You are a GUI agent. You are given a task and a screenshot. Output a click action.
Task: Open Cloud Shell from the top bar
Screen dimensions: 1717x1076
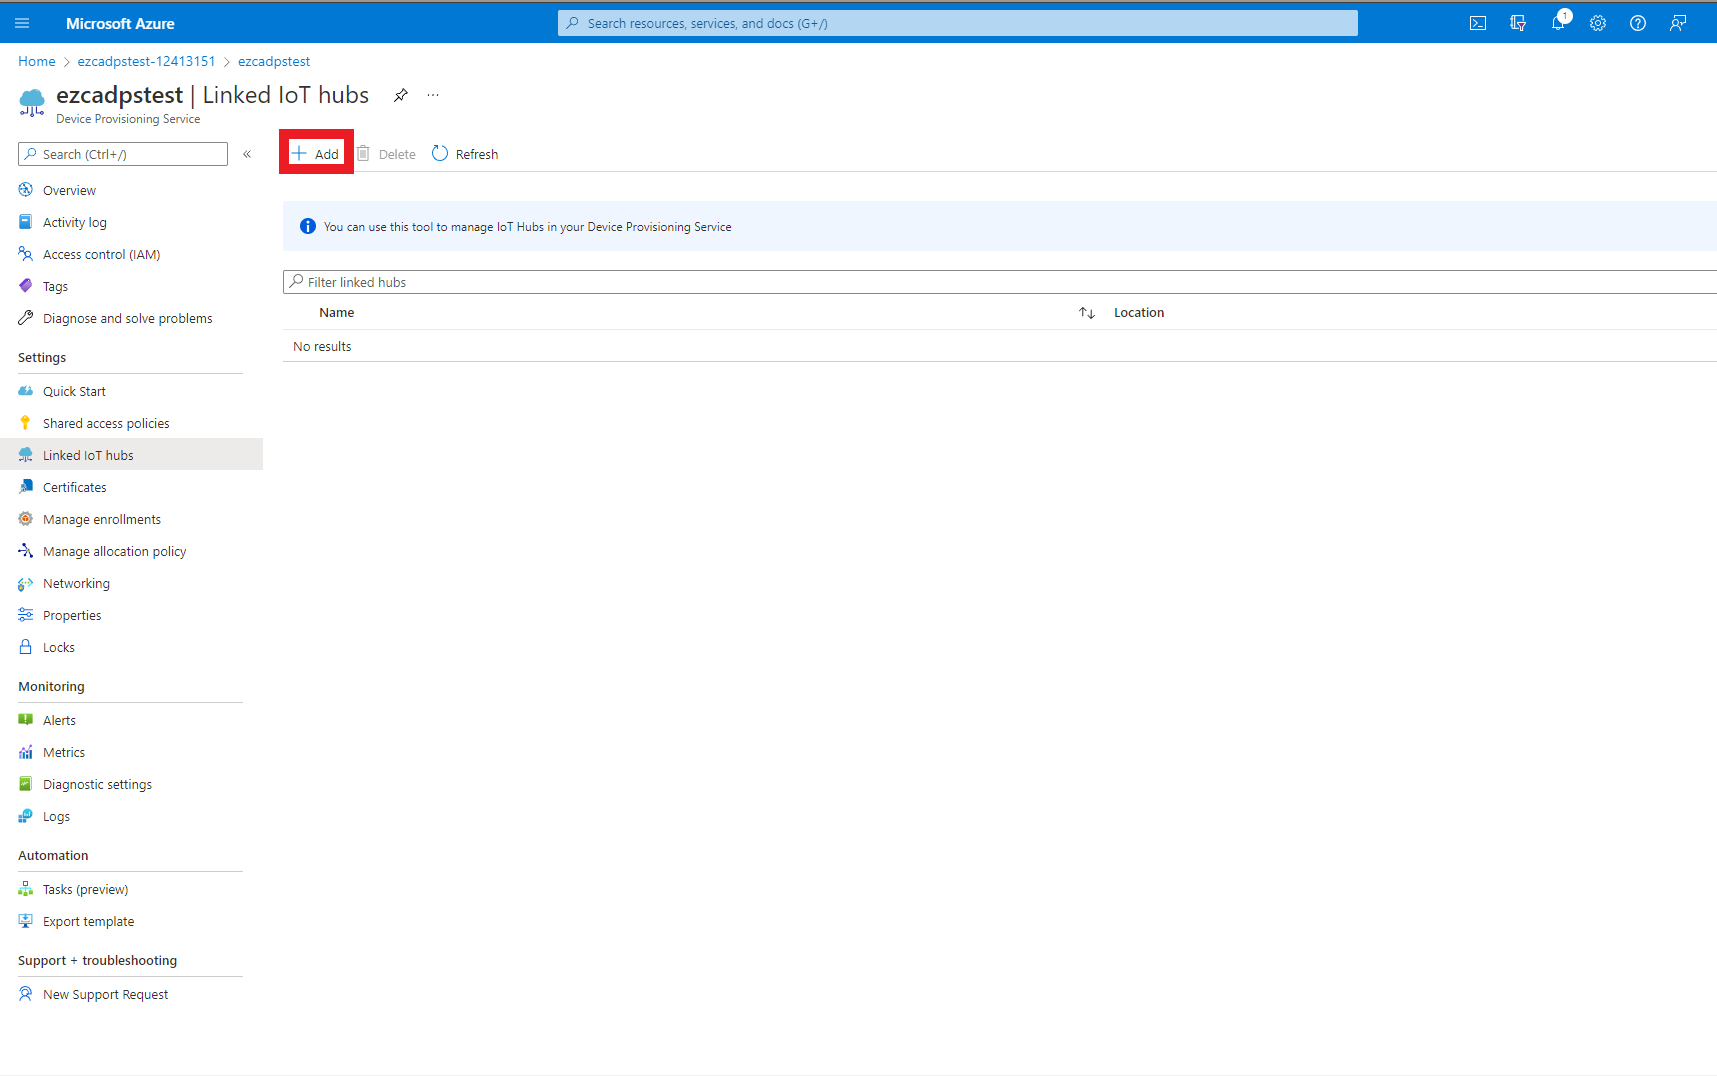click(x=1477, y=23)
